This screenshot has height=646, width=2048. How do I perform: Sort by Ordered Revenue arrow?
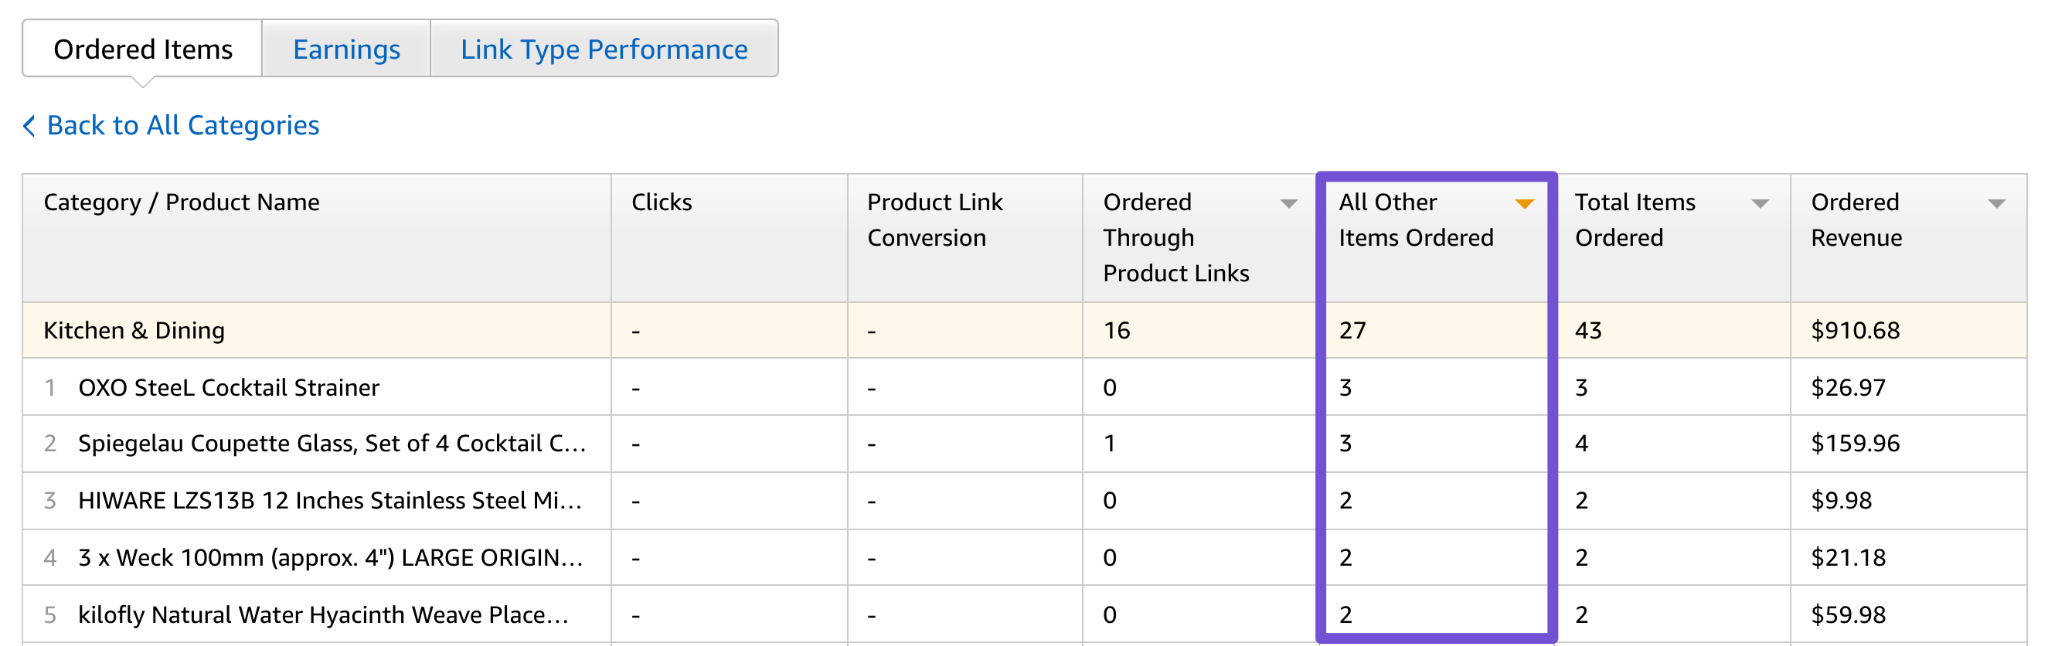coord(1996,203)
